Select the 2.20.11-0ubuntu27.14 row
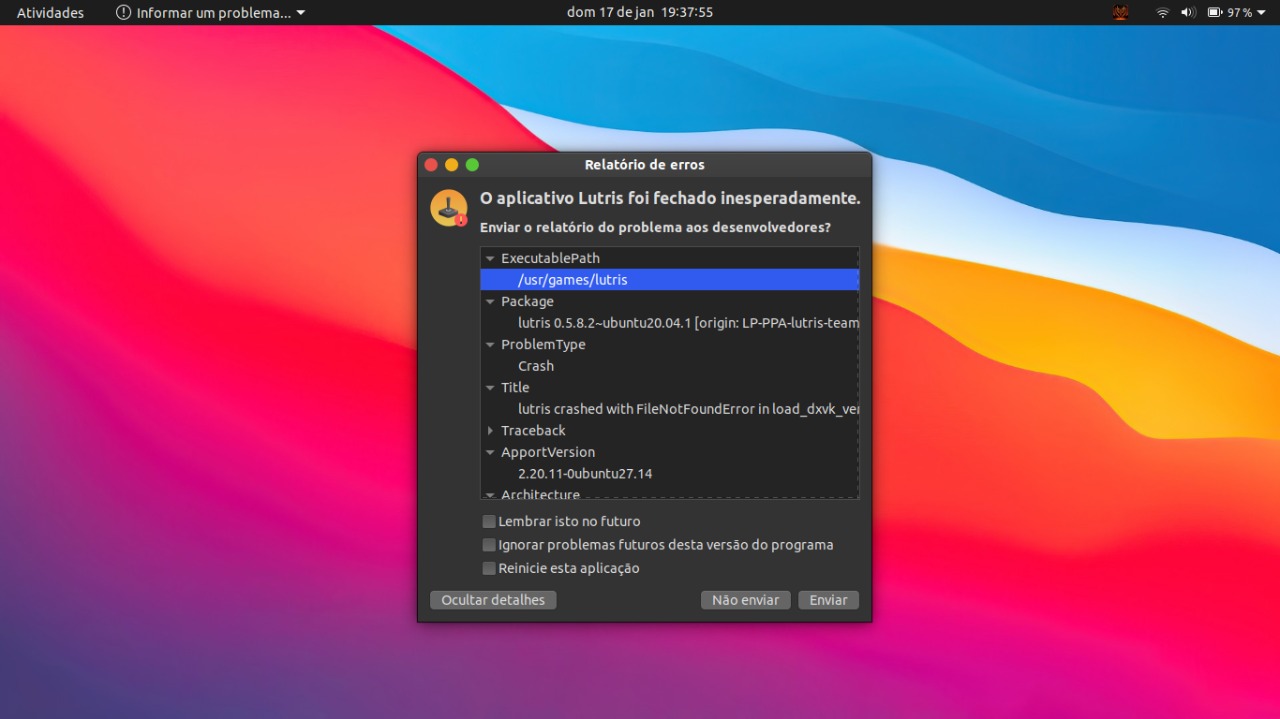The image size is (1280, 719). 670,474
